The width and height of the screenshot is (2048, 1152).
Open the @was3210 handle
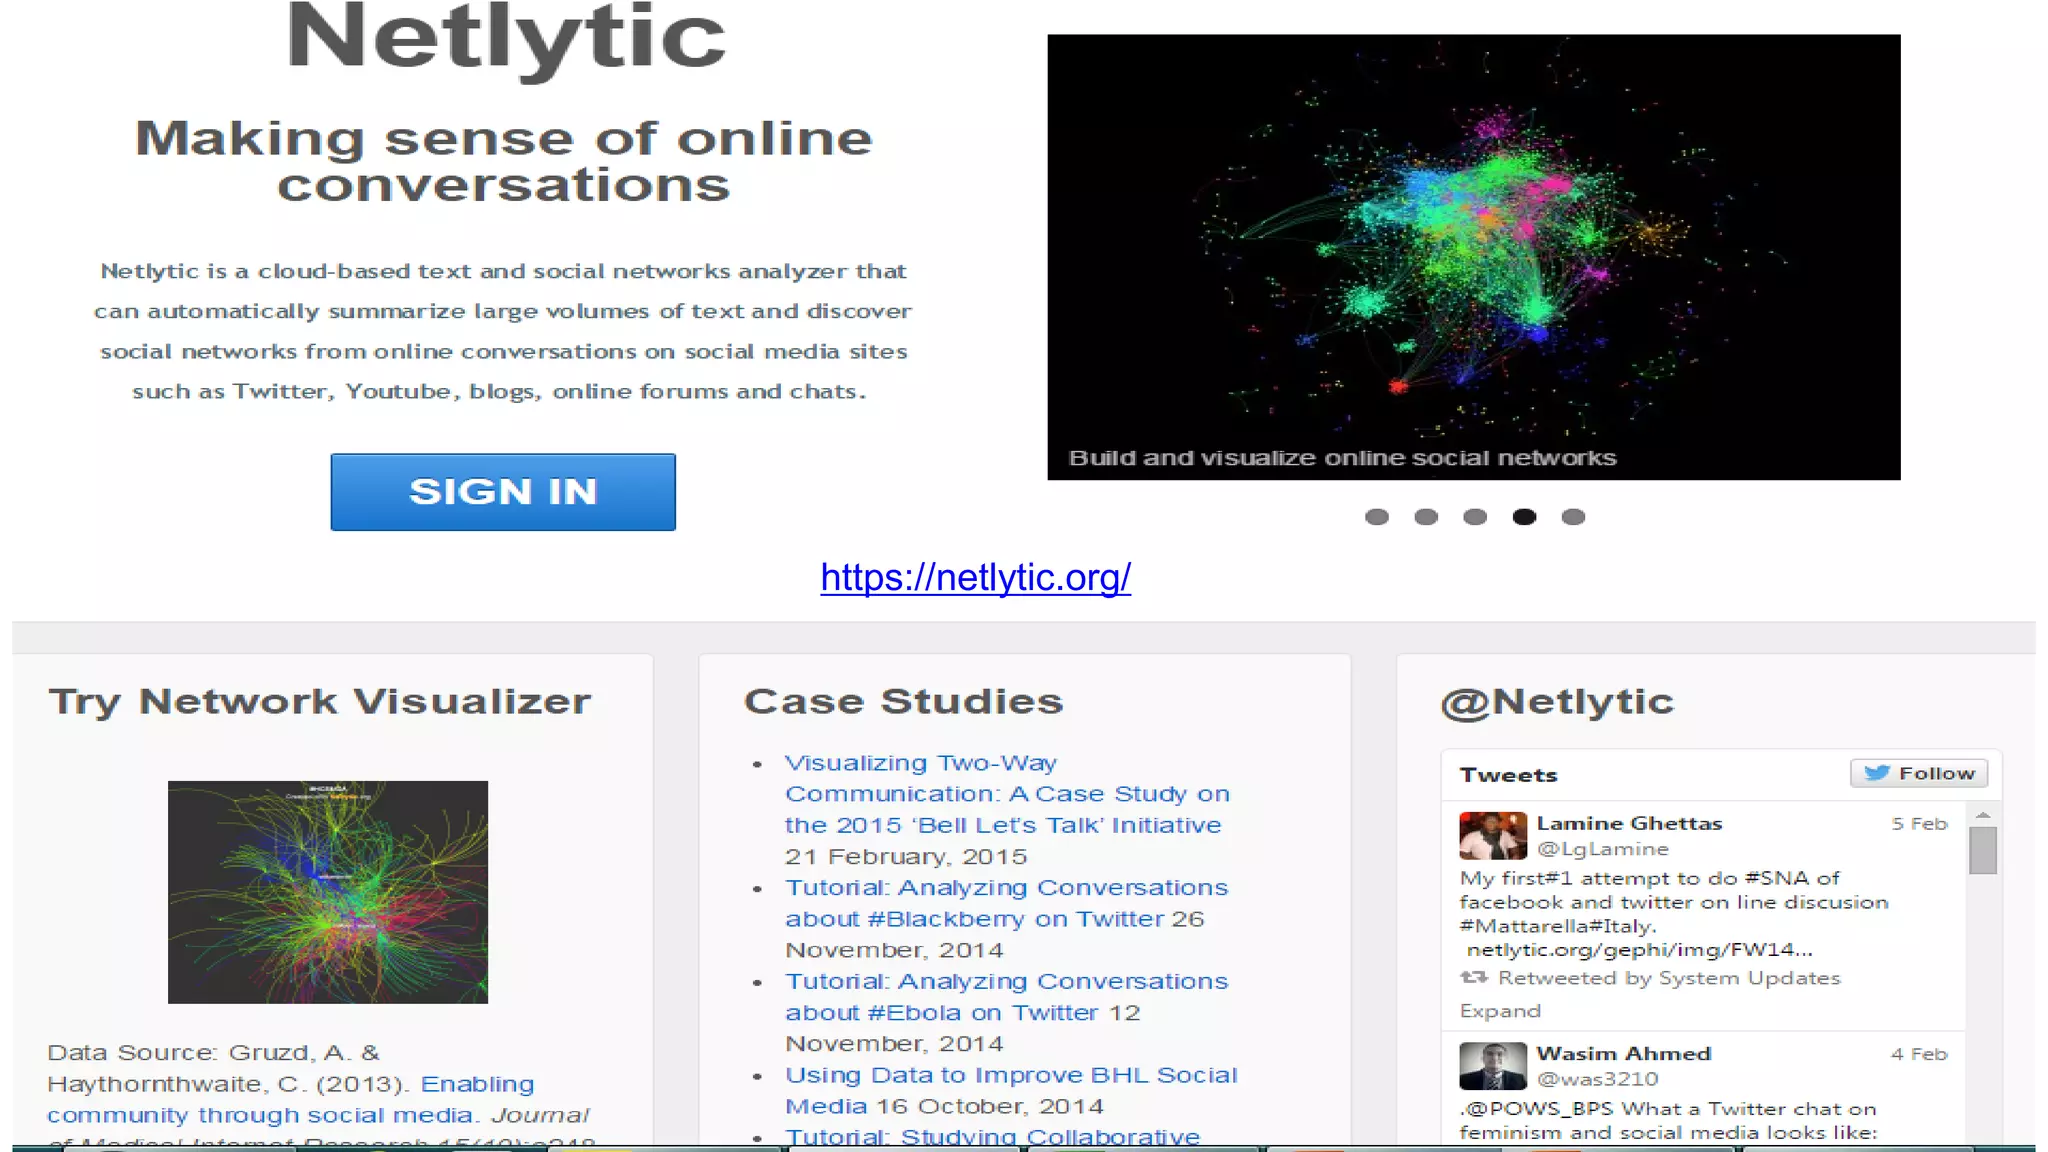coord(1597,1079)
